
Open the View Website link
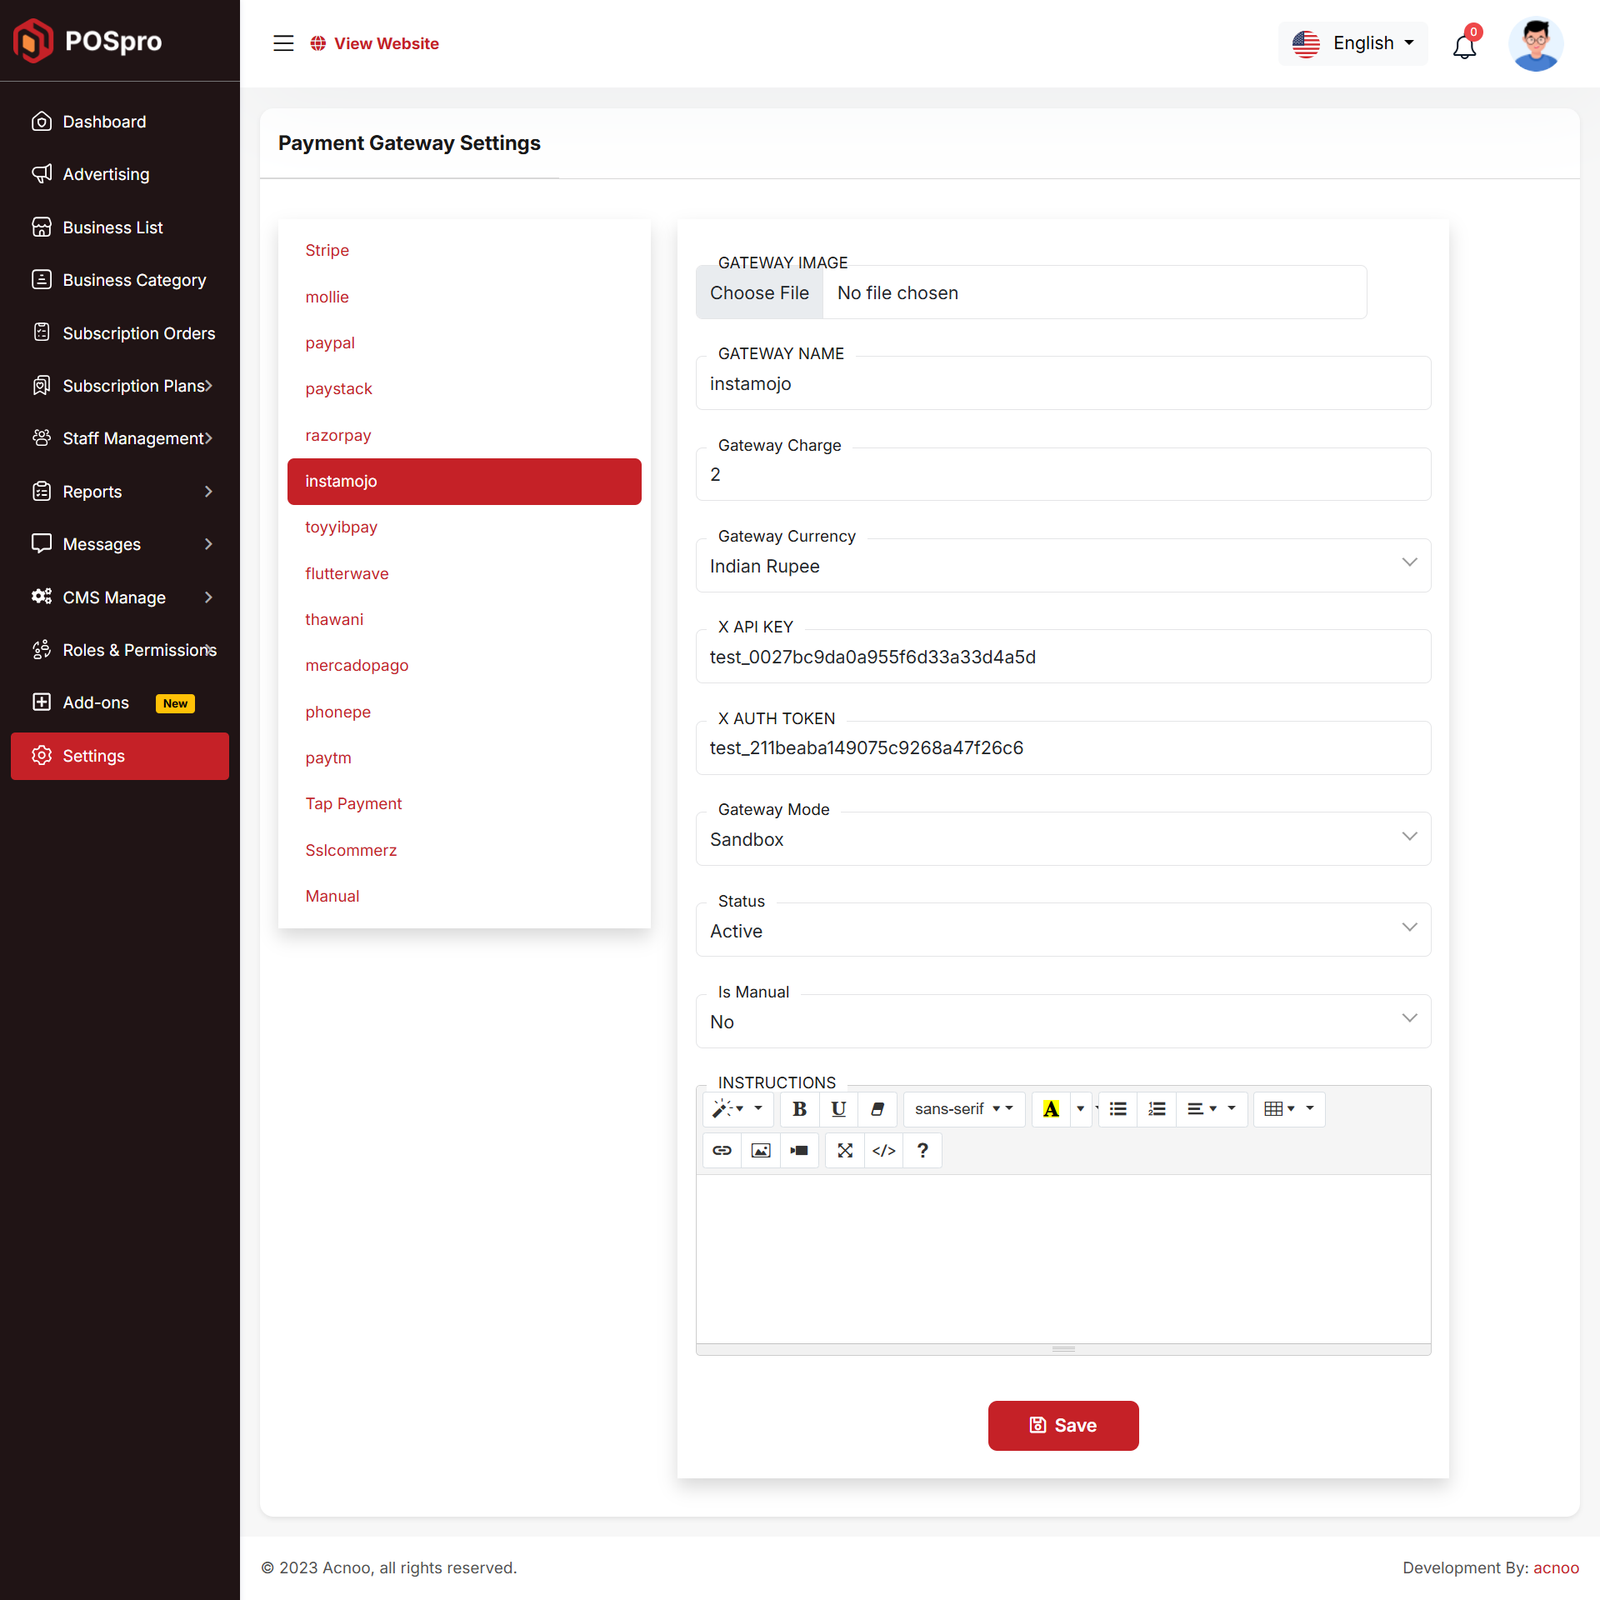tap(375, 43)
